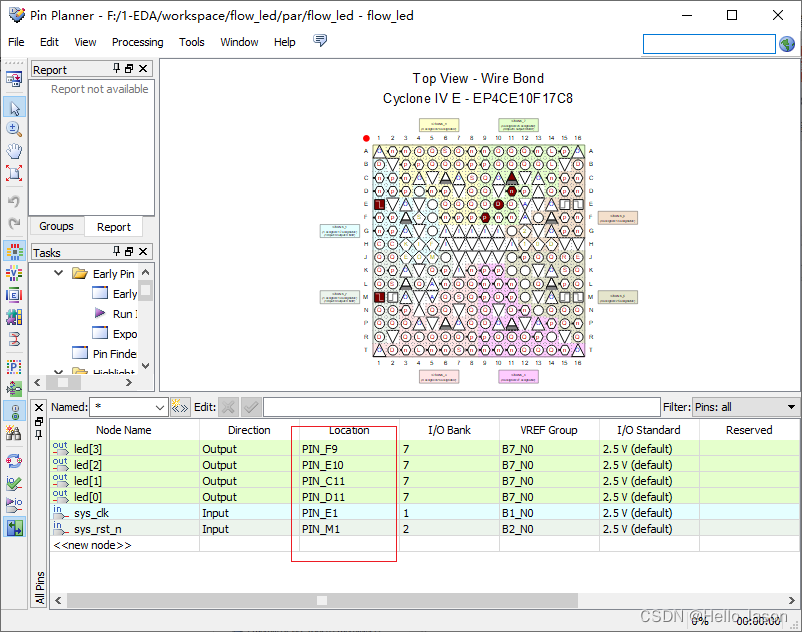The image size is (802, 632).
Task: Pin the Tasks panel
Action: 117,251
